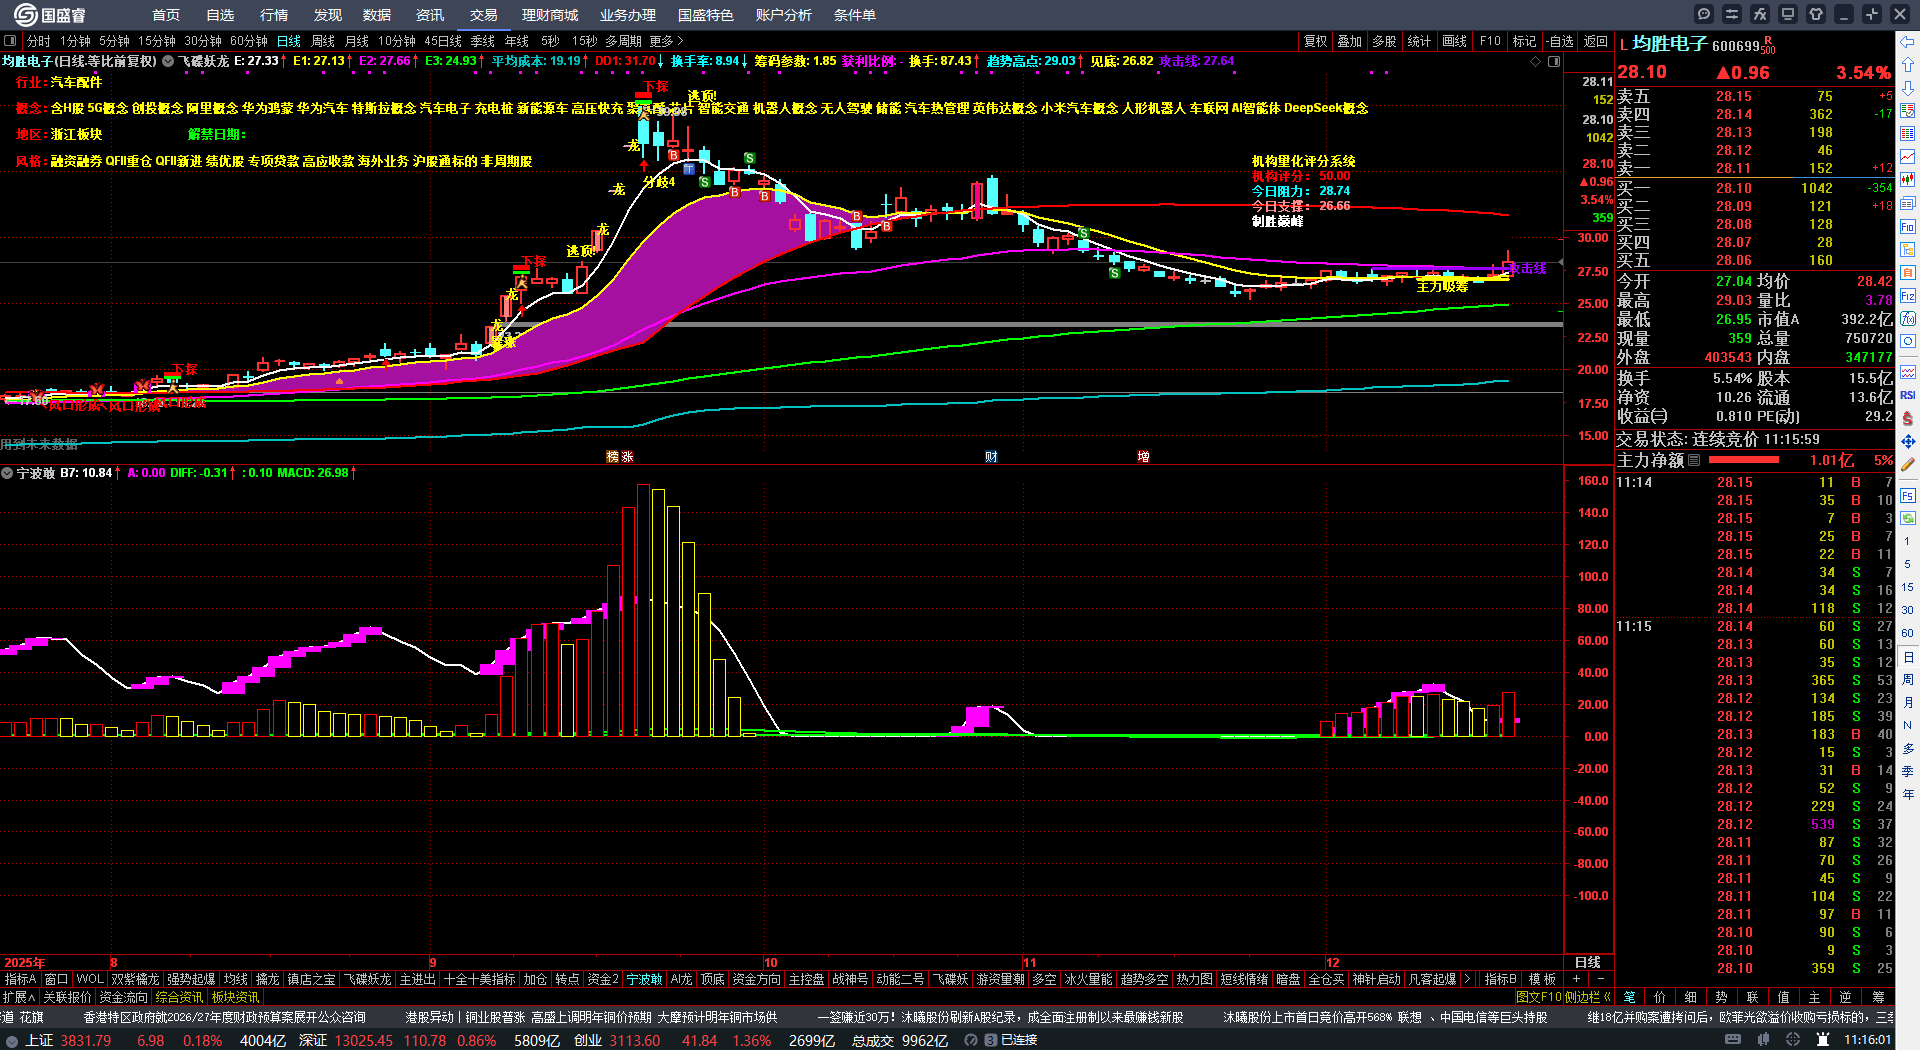Screen dimensions: 1920x1050
Task: Click the red 主力净额 progress bar
Action: point(1744,460)
